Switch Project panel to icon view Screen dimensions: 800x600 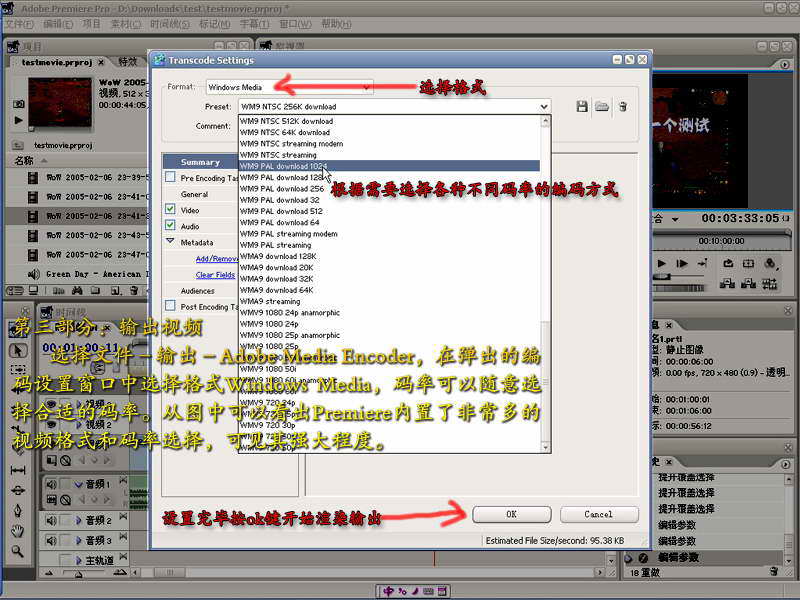click(34, 290)
